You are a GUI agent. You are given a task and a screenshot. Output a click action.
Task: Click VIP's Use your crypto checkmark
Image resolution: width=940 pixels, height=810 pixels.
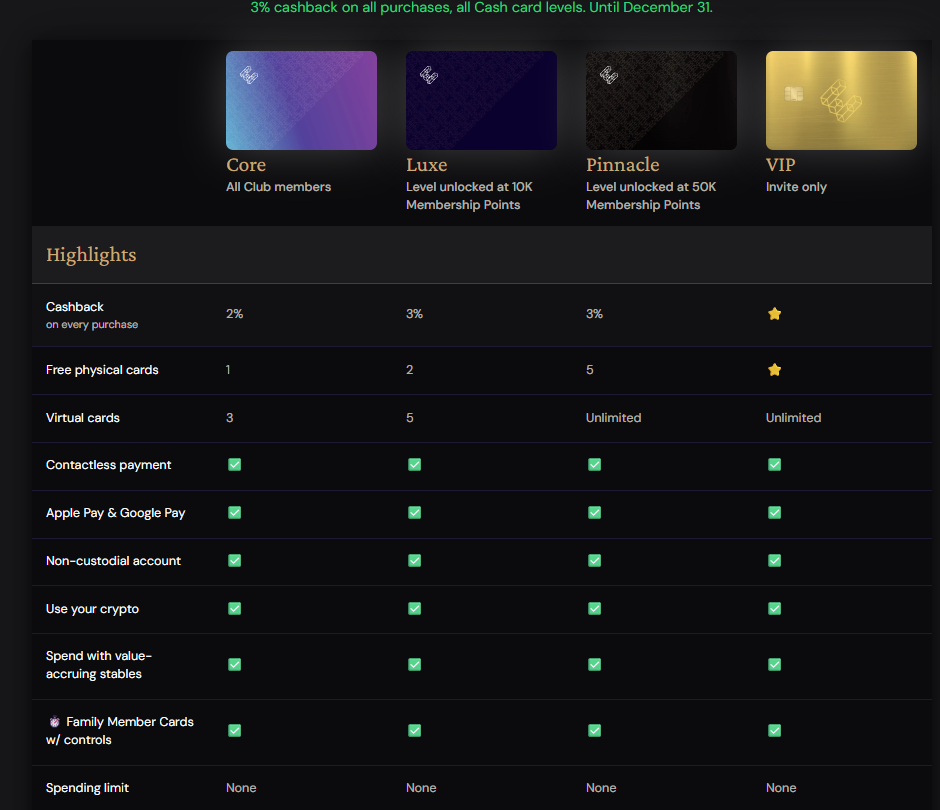click(775, 609)
